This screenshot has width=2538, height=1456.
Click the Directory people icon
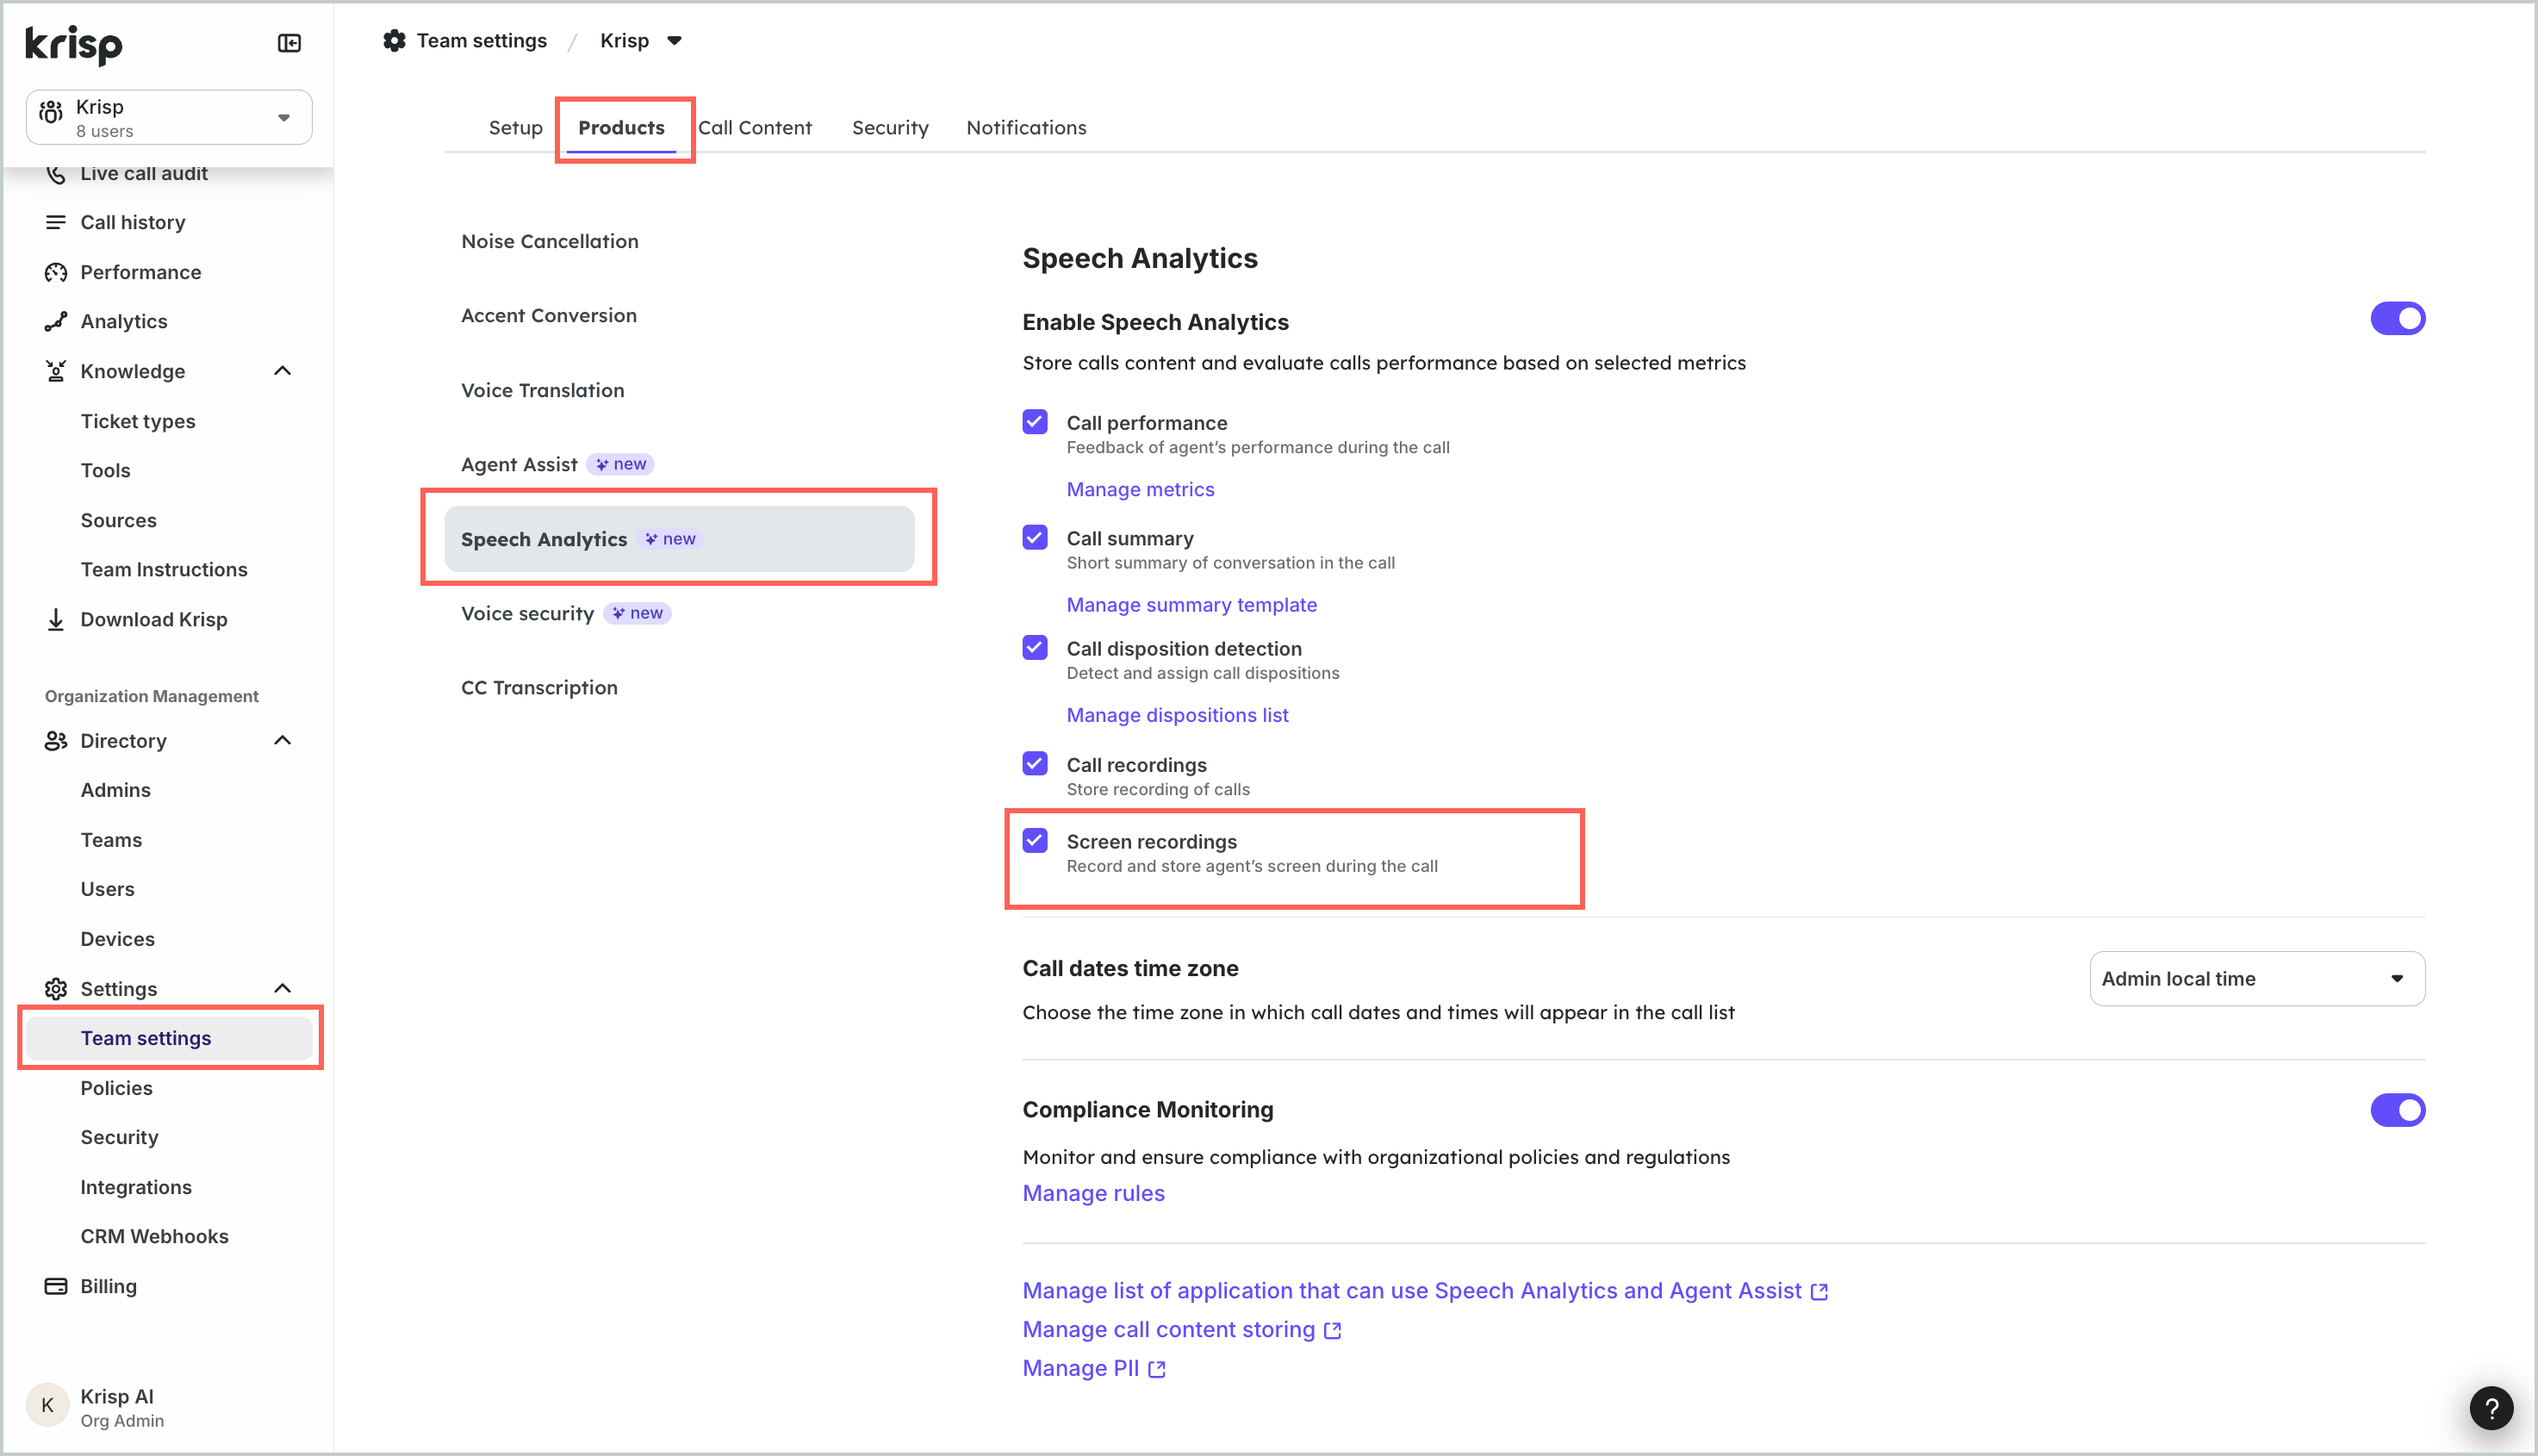[x=56, y=741]
